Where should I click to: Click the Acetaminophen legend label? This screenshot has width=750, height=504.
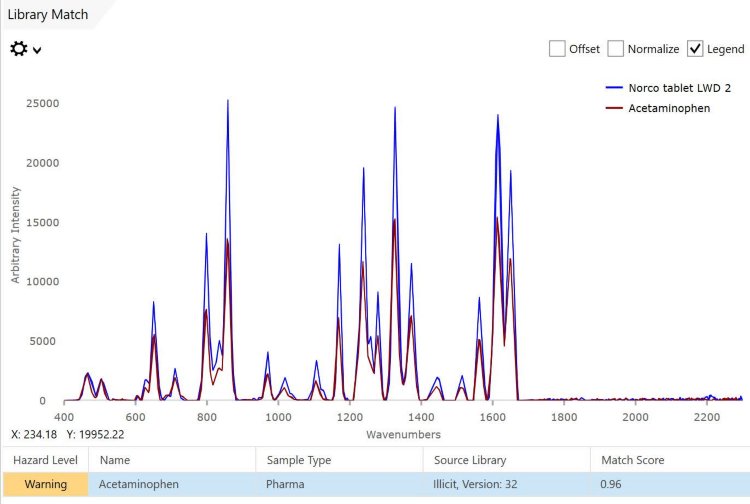coord(669,108)
